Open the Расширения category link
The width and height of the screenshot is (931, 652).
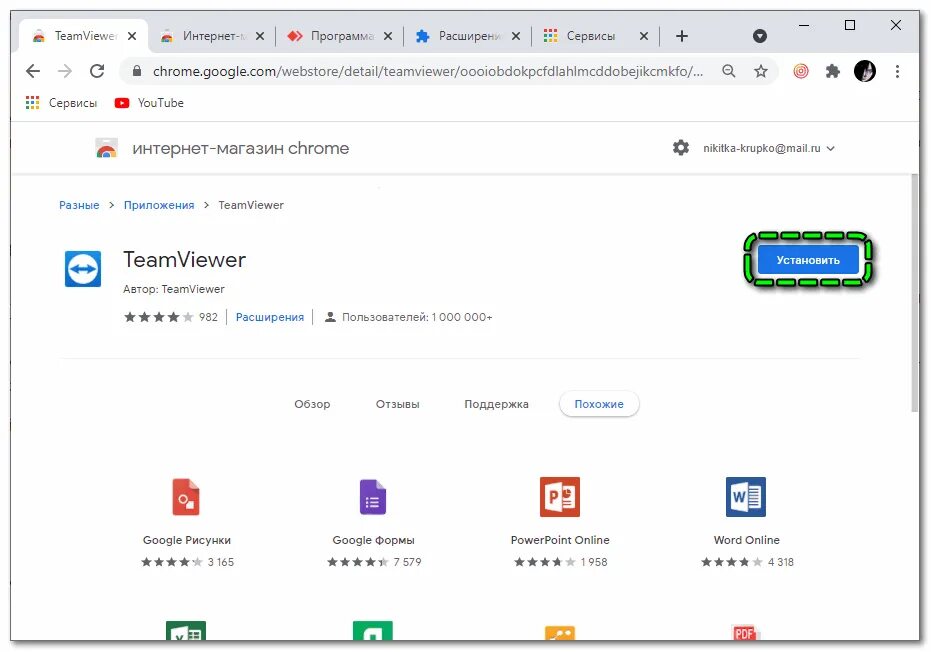[270, 317]
